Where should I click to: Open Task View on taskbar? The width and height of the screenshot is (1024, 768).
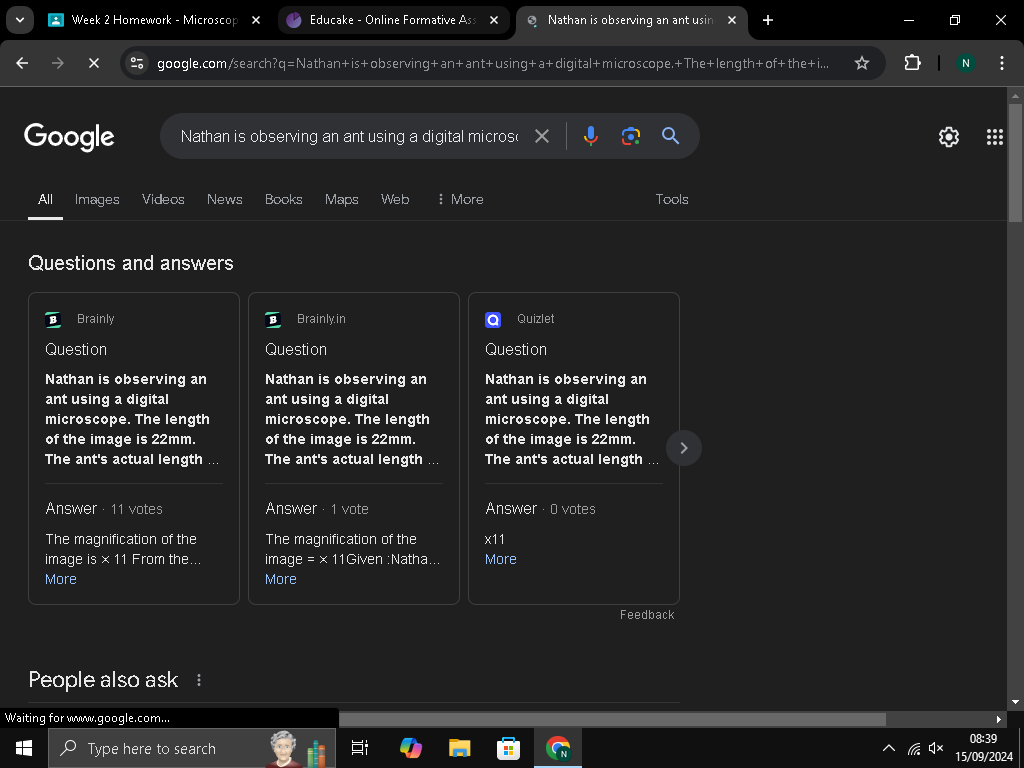point(360,748)
